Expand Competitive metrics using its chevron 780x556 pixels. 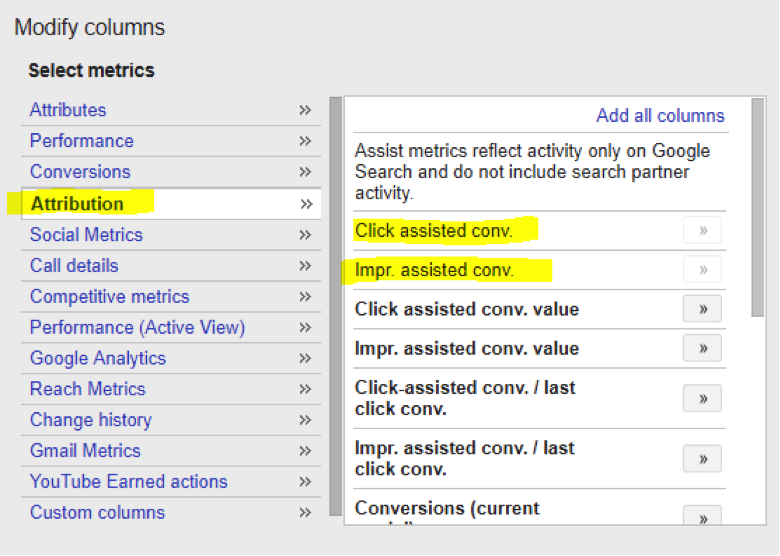click(x=305, y=297)
